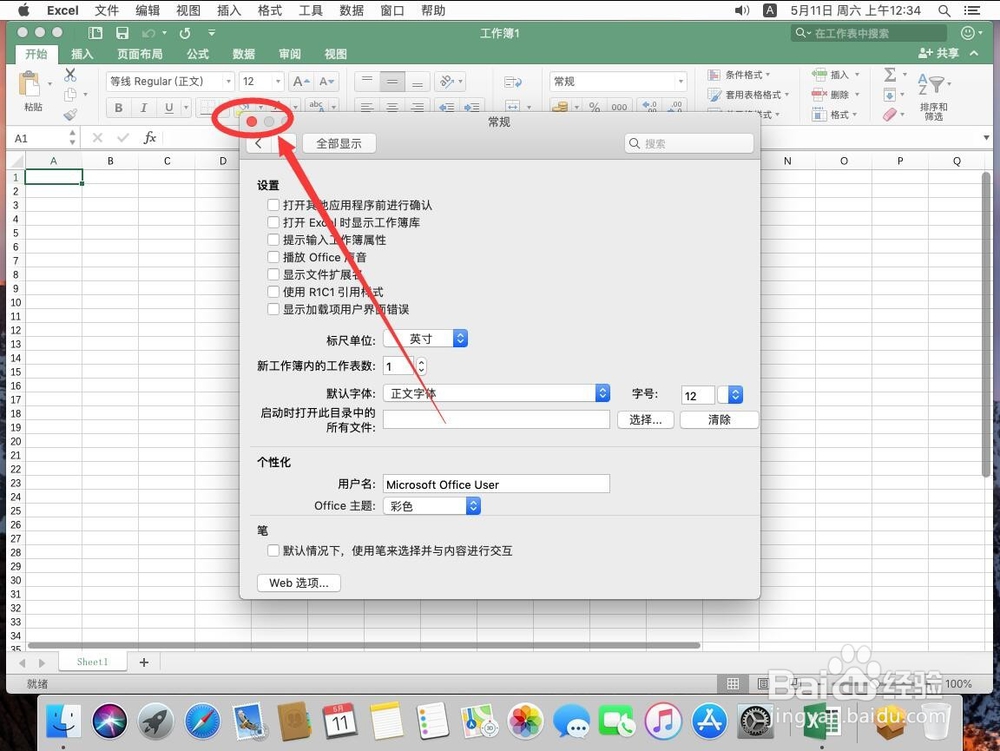Screen dimensions: 1000x751
Task: Click the Percent style icon
Action: pyautogui.click(x=594, y=107)
